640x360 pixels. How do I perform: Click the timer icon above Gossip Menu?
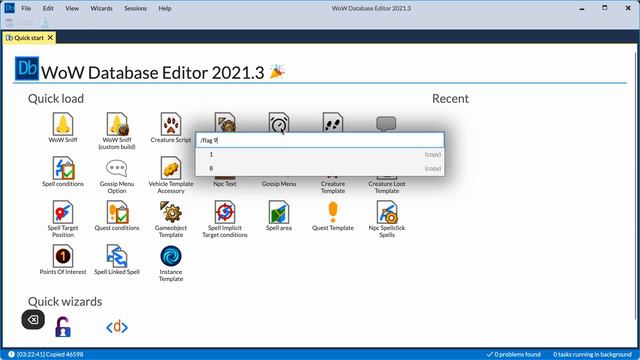click(279, 122)
